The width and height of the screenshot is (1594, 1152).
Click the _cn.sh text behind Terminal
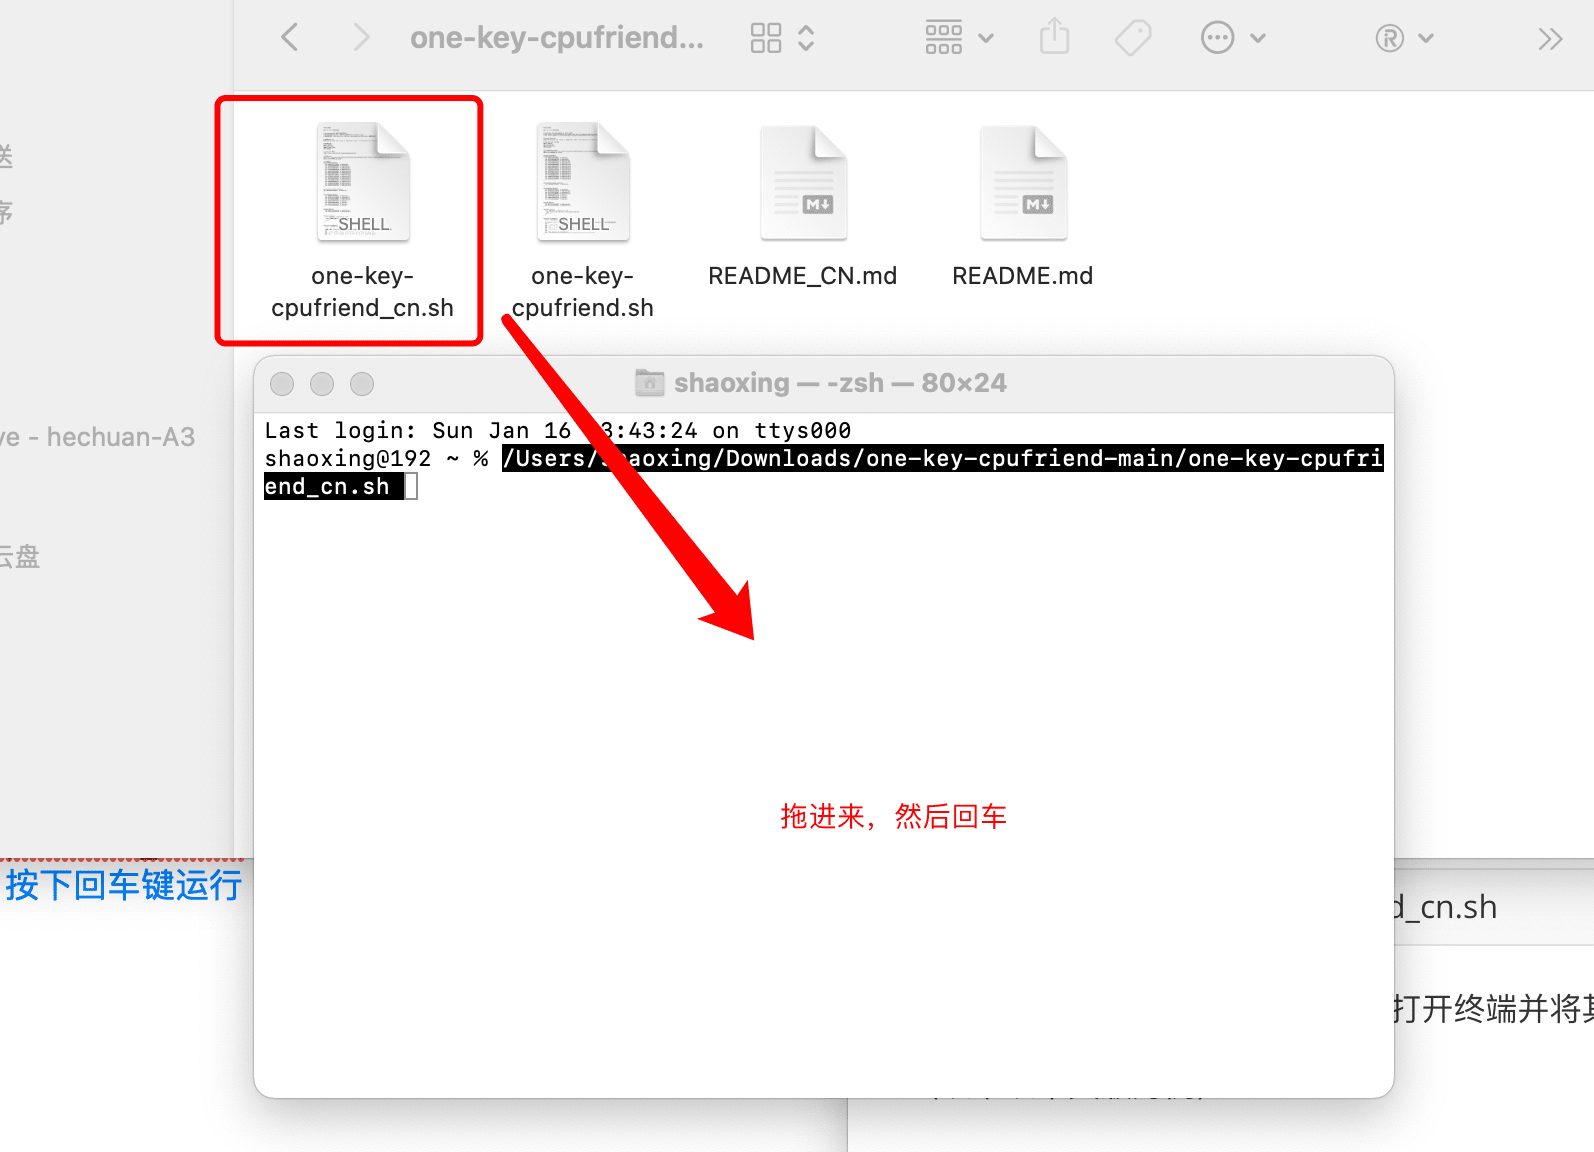1446,907
